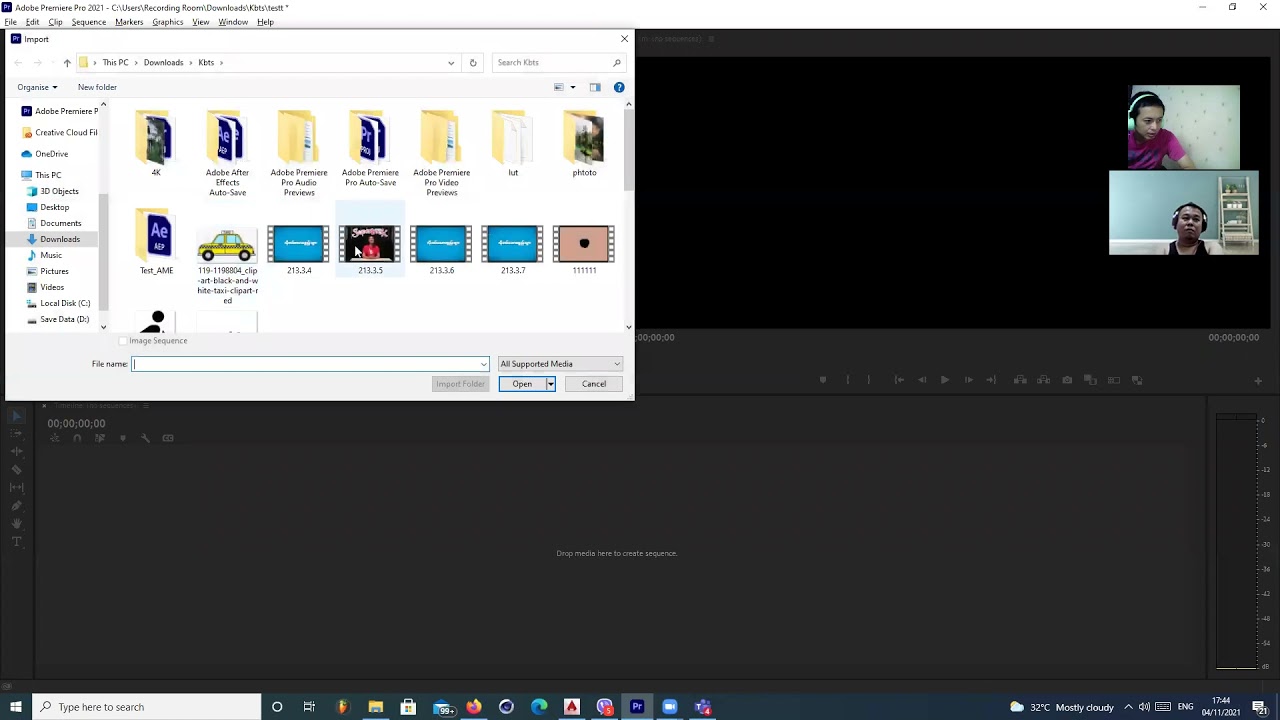Select the Test_AME folder
The height and width of the screenshot is (720, 1280).
(x=156, y=243)
